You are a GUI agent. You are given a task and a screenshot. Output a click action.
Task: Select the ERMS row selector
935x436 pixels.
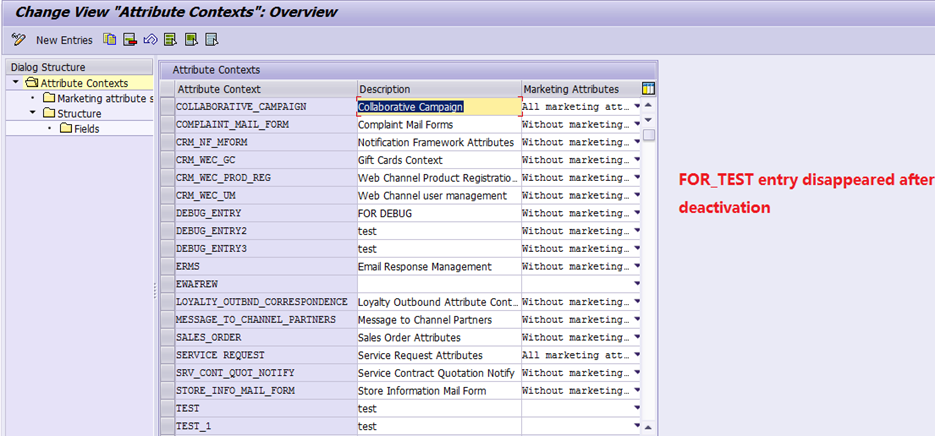pos(168,267)
